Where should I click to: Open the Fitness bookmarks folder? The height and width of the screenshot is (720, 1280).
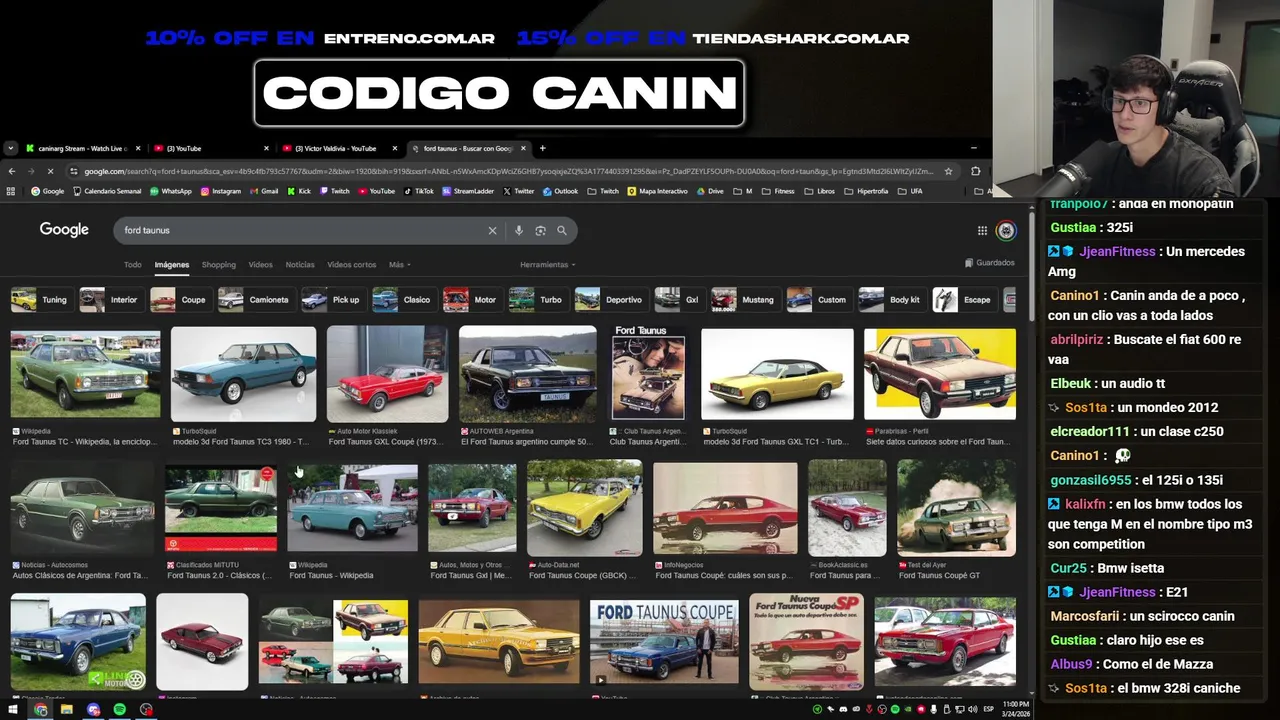(x=778, y=191)
